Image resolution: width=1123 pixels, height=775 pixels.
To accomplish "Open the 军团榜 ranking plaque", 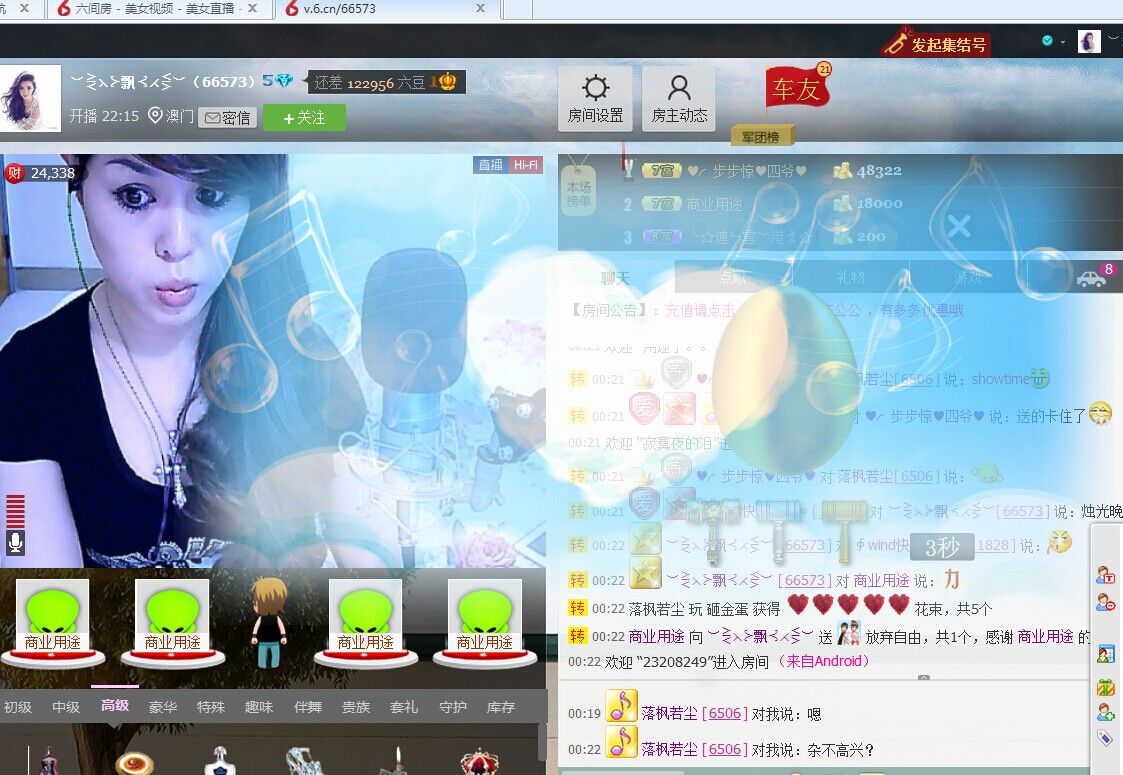I will pyautogui.click(x=761, y=136).
